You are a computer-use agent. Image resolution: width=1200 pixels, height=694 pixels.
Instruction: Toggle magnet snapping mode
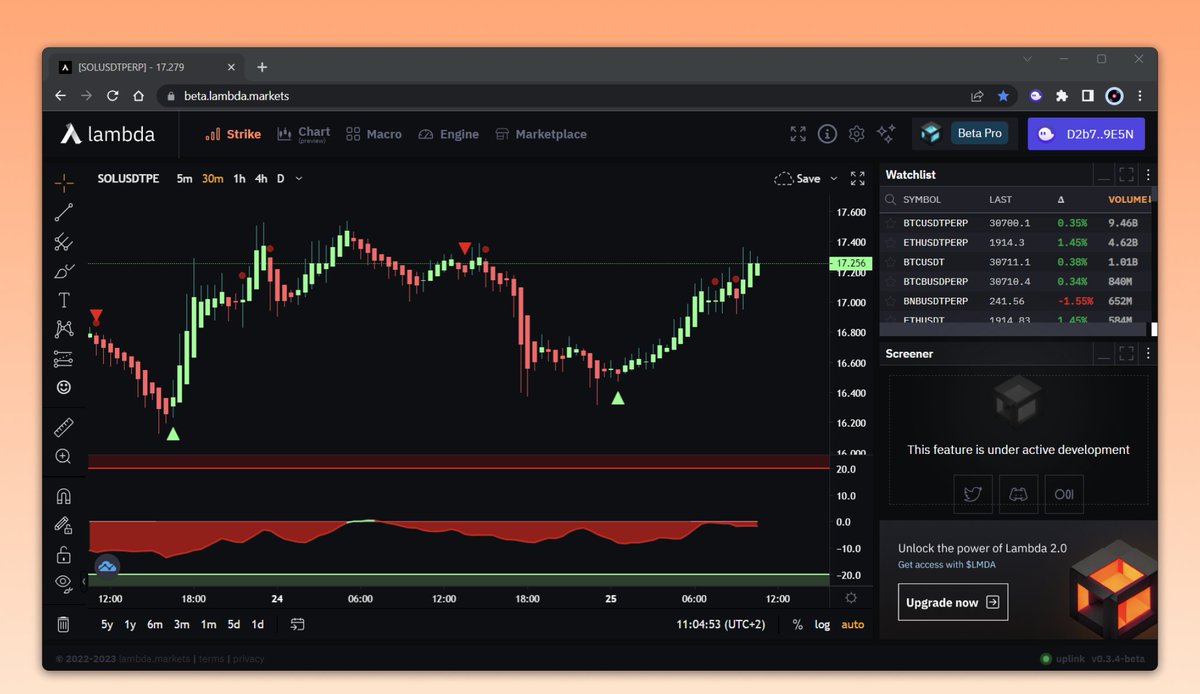coord(64,496)
